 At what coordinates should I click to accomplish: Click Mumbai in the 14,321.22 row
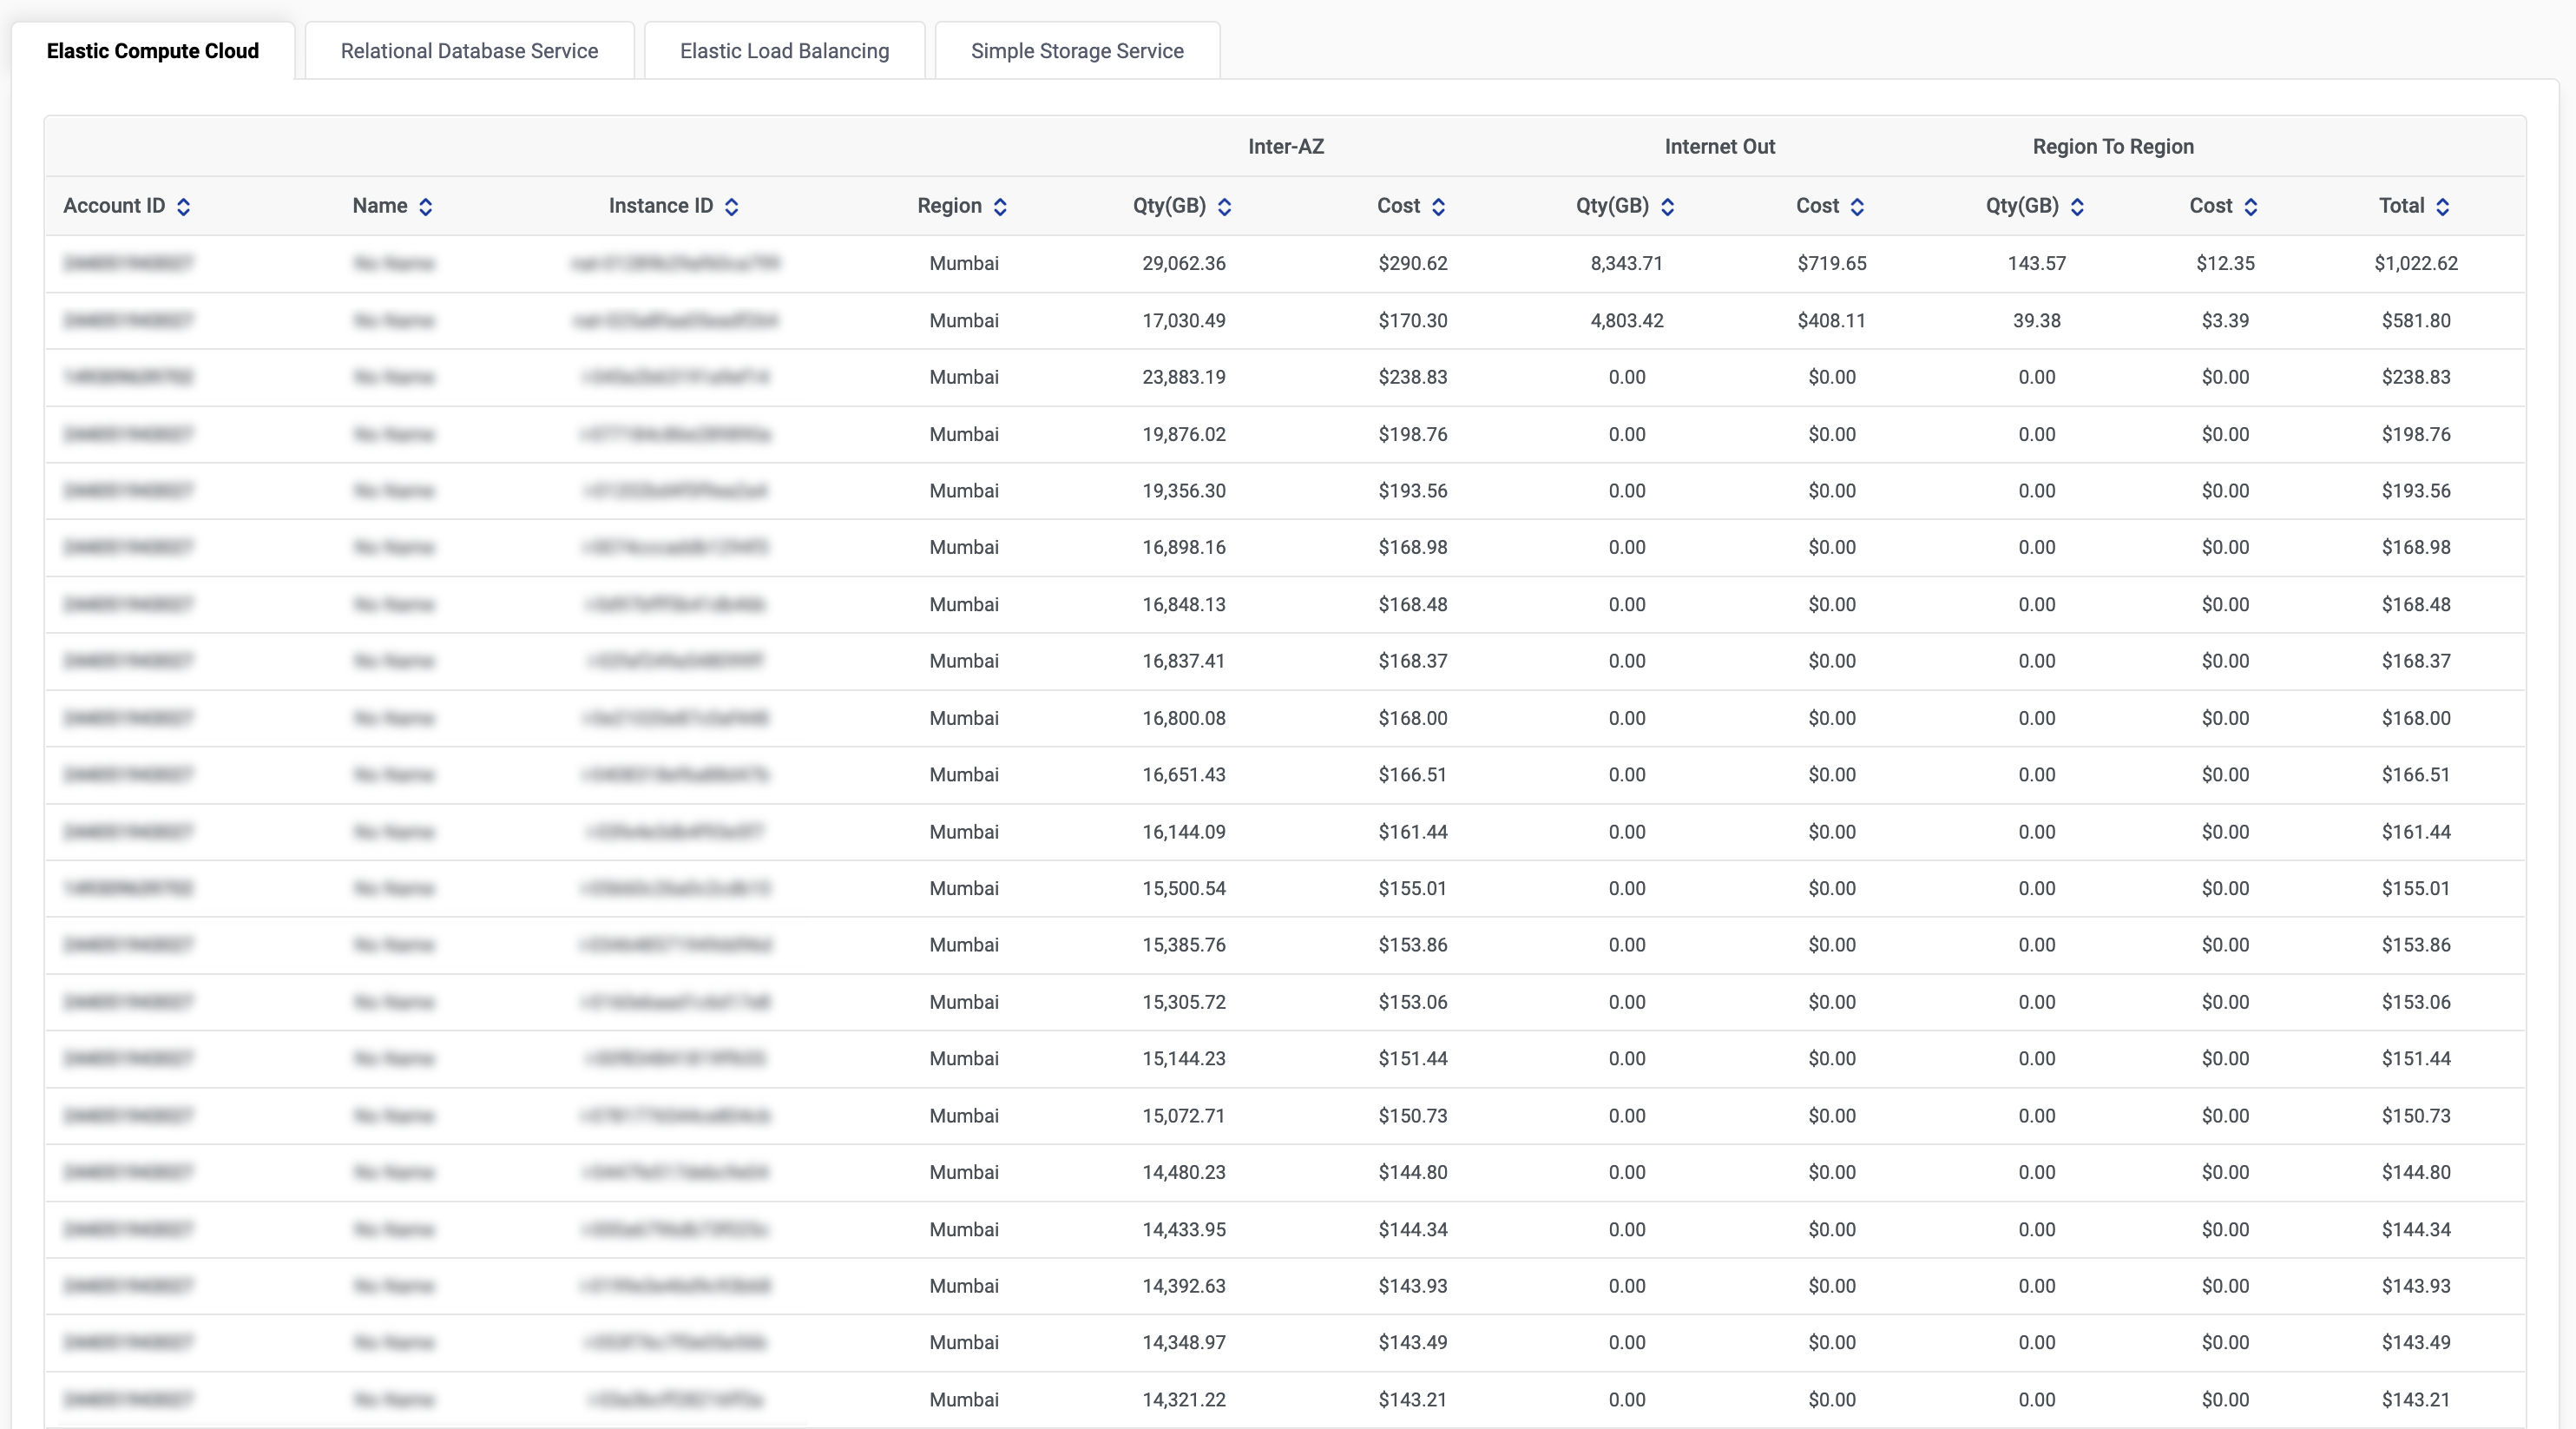[964, 1400]
